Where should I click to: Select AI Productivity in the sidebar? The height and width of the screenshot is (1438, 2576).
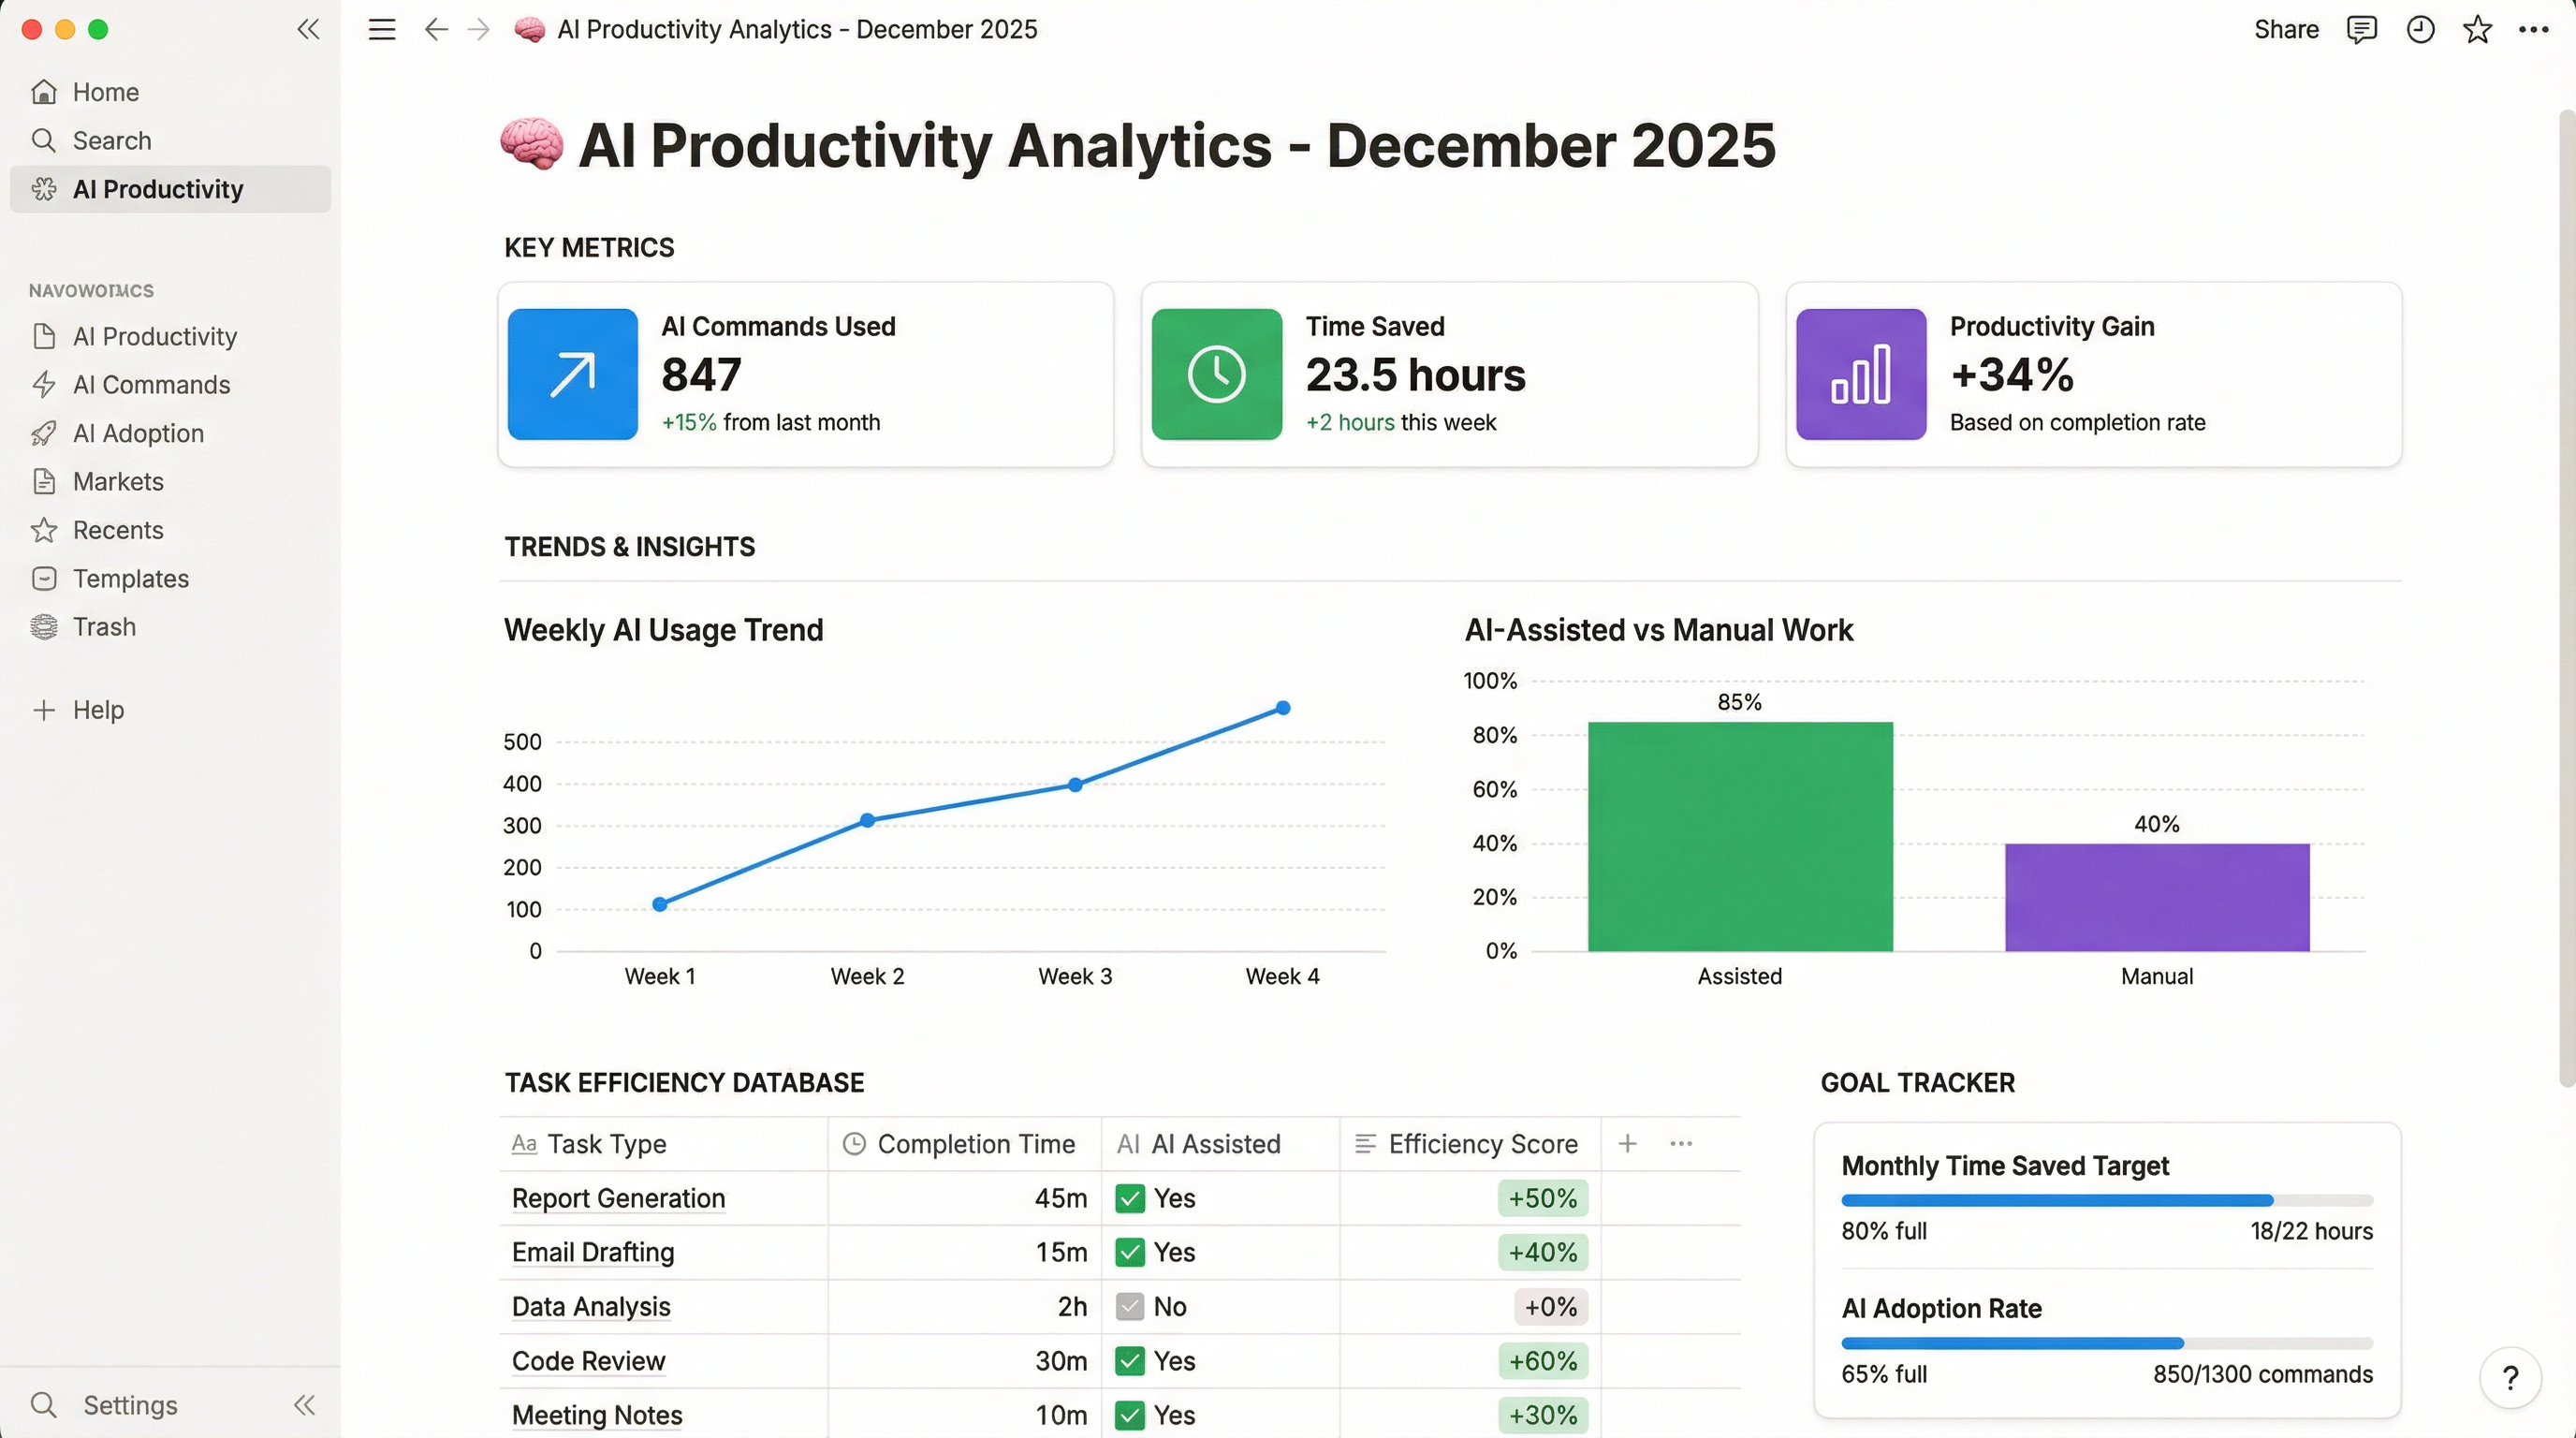coord(158,189)
